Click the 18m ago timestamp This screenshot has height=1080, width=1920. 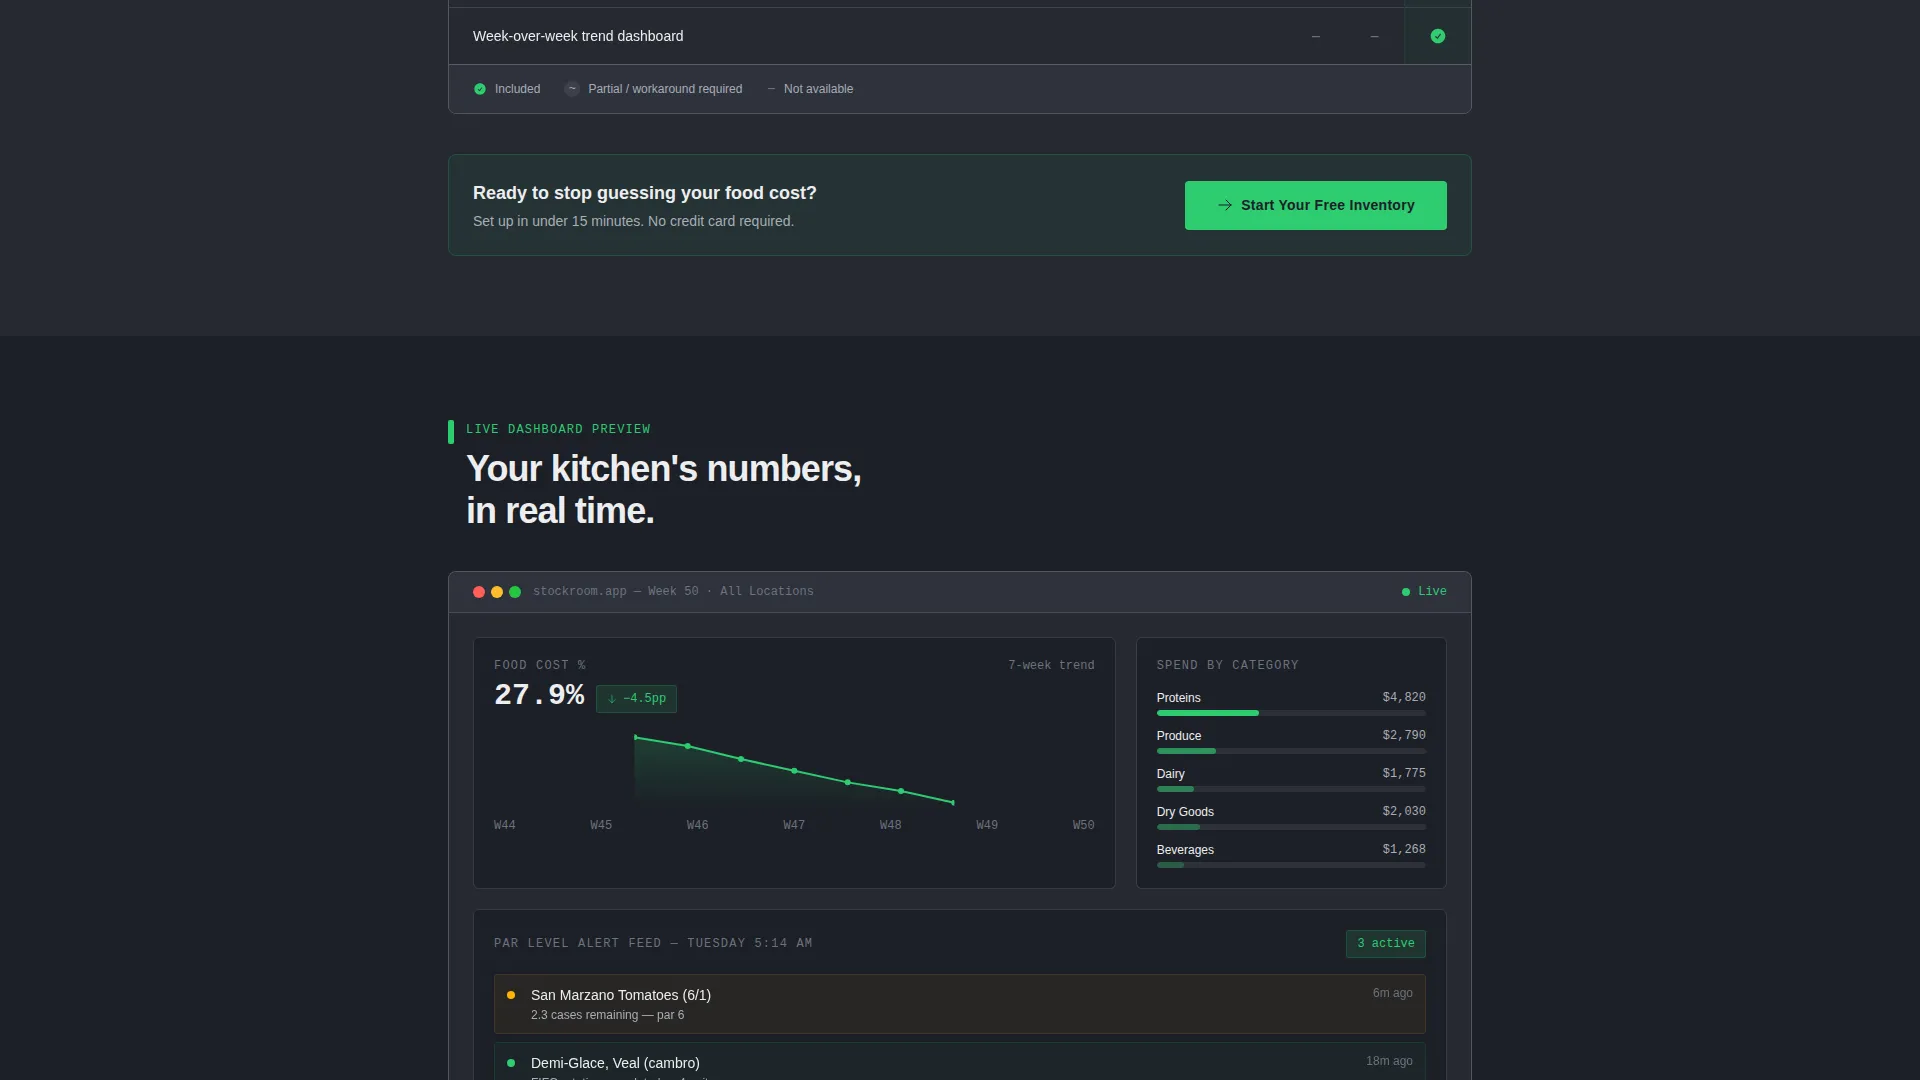point(1390,1061)
